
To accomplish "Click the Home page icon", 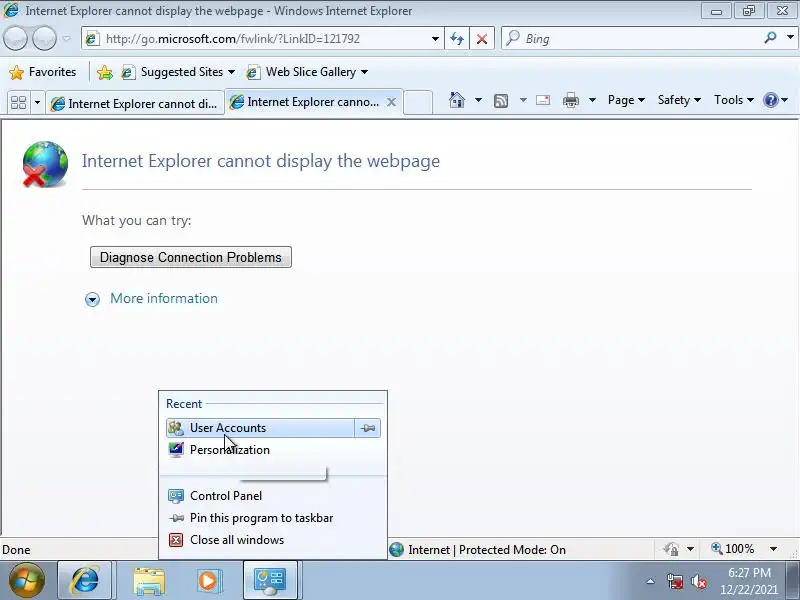I will (457, 100).
